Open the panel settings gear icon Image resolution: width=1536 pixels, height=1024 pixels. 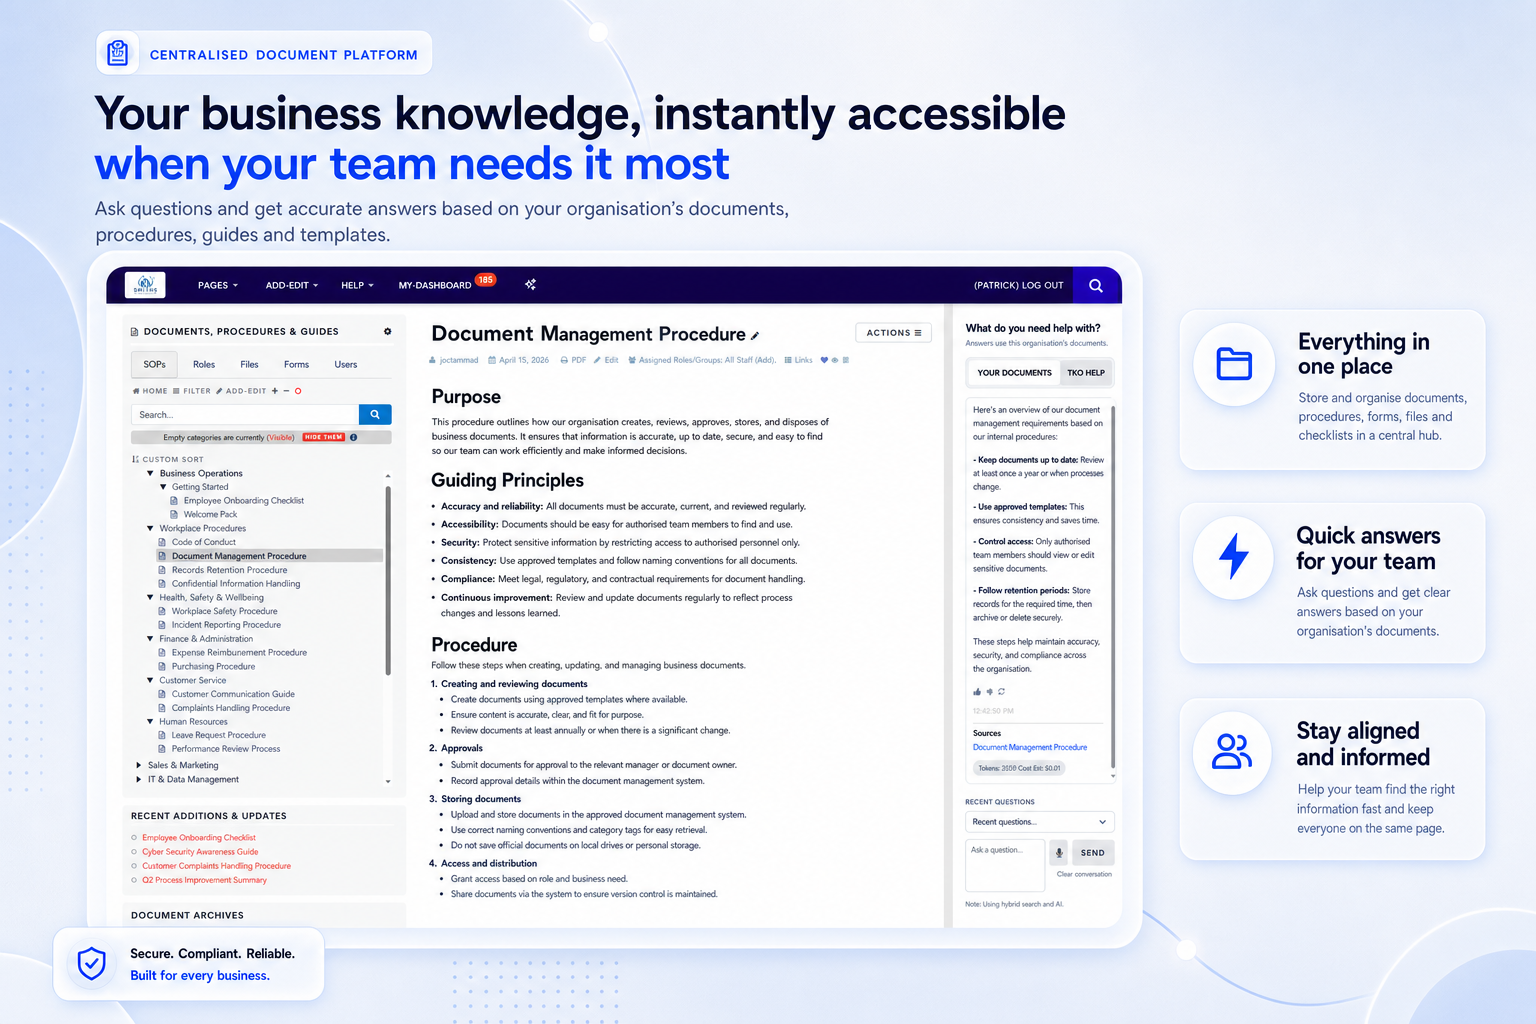pyautogui.click(x=388, y=331)
